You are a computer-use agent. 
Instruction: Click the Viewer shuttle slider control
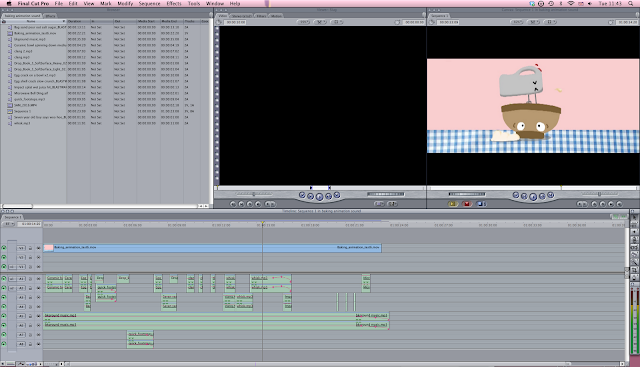coord(253,194)
